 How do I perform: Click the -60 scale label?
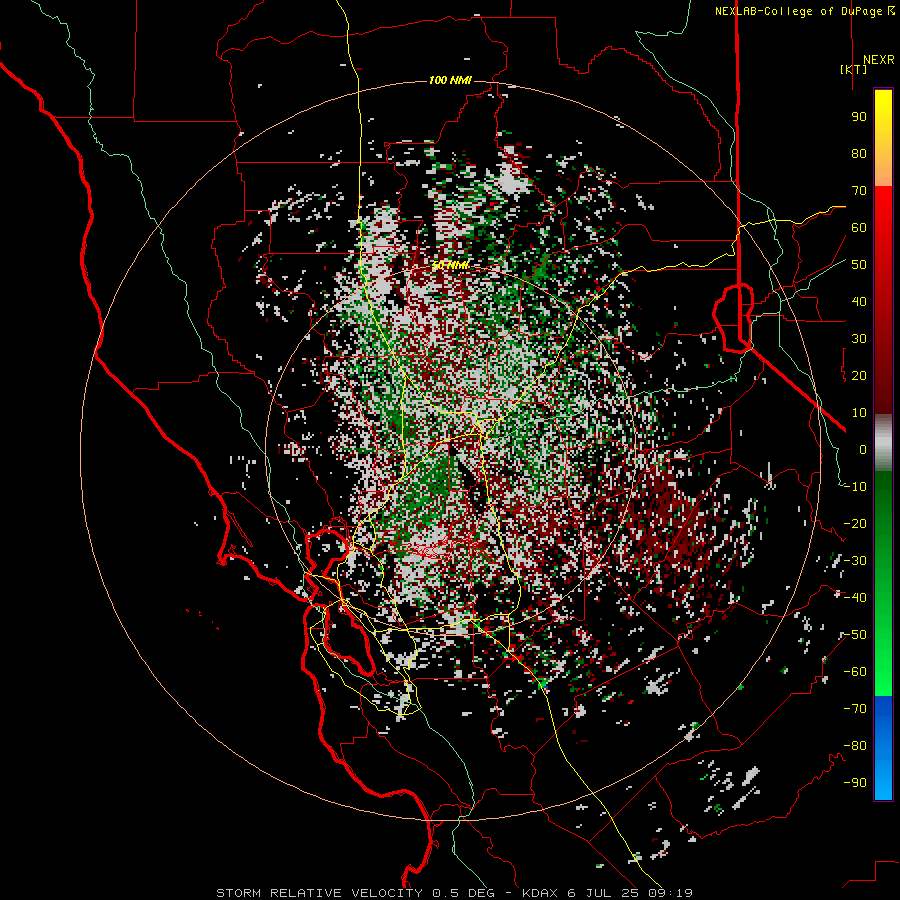point(855,672)
